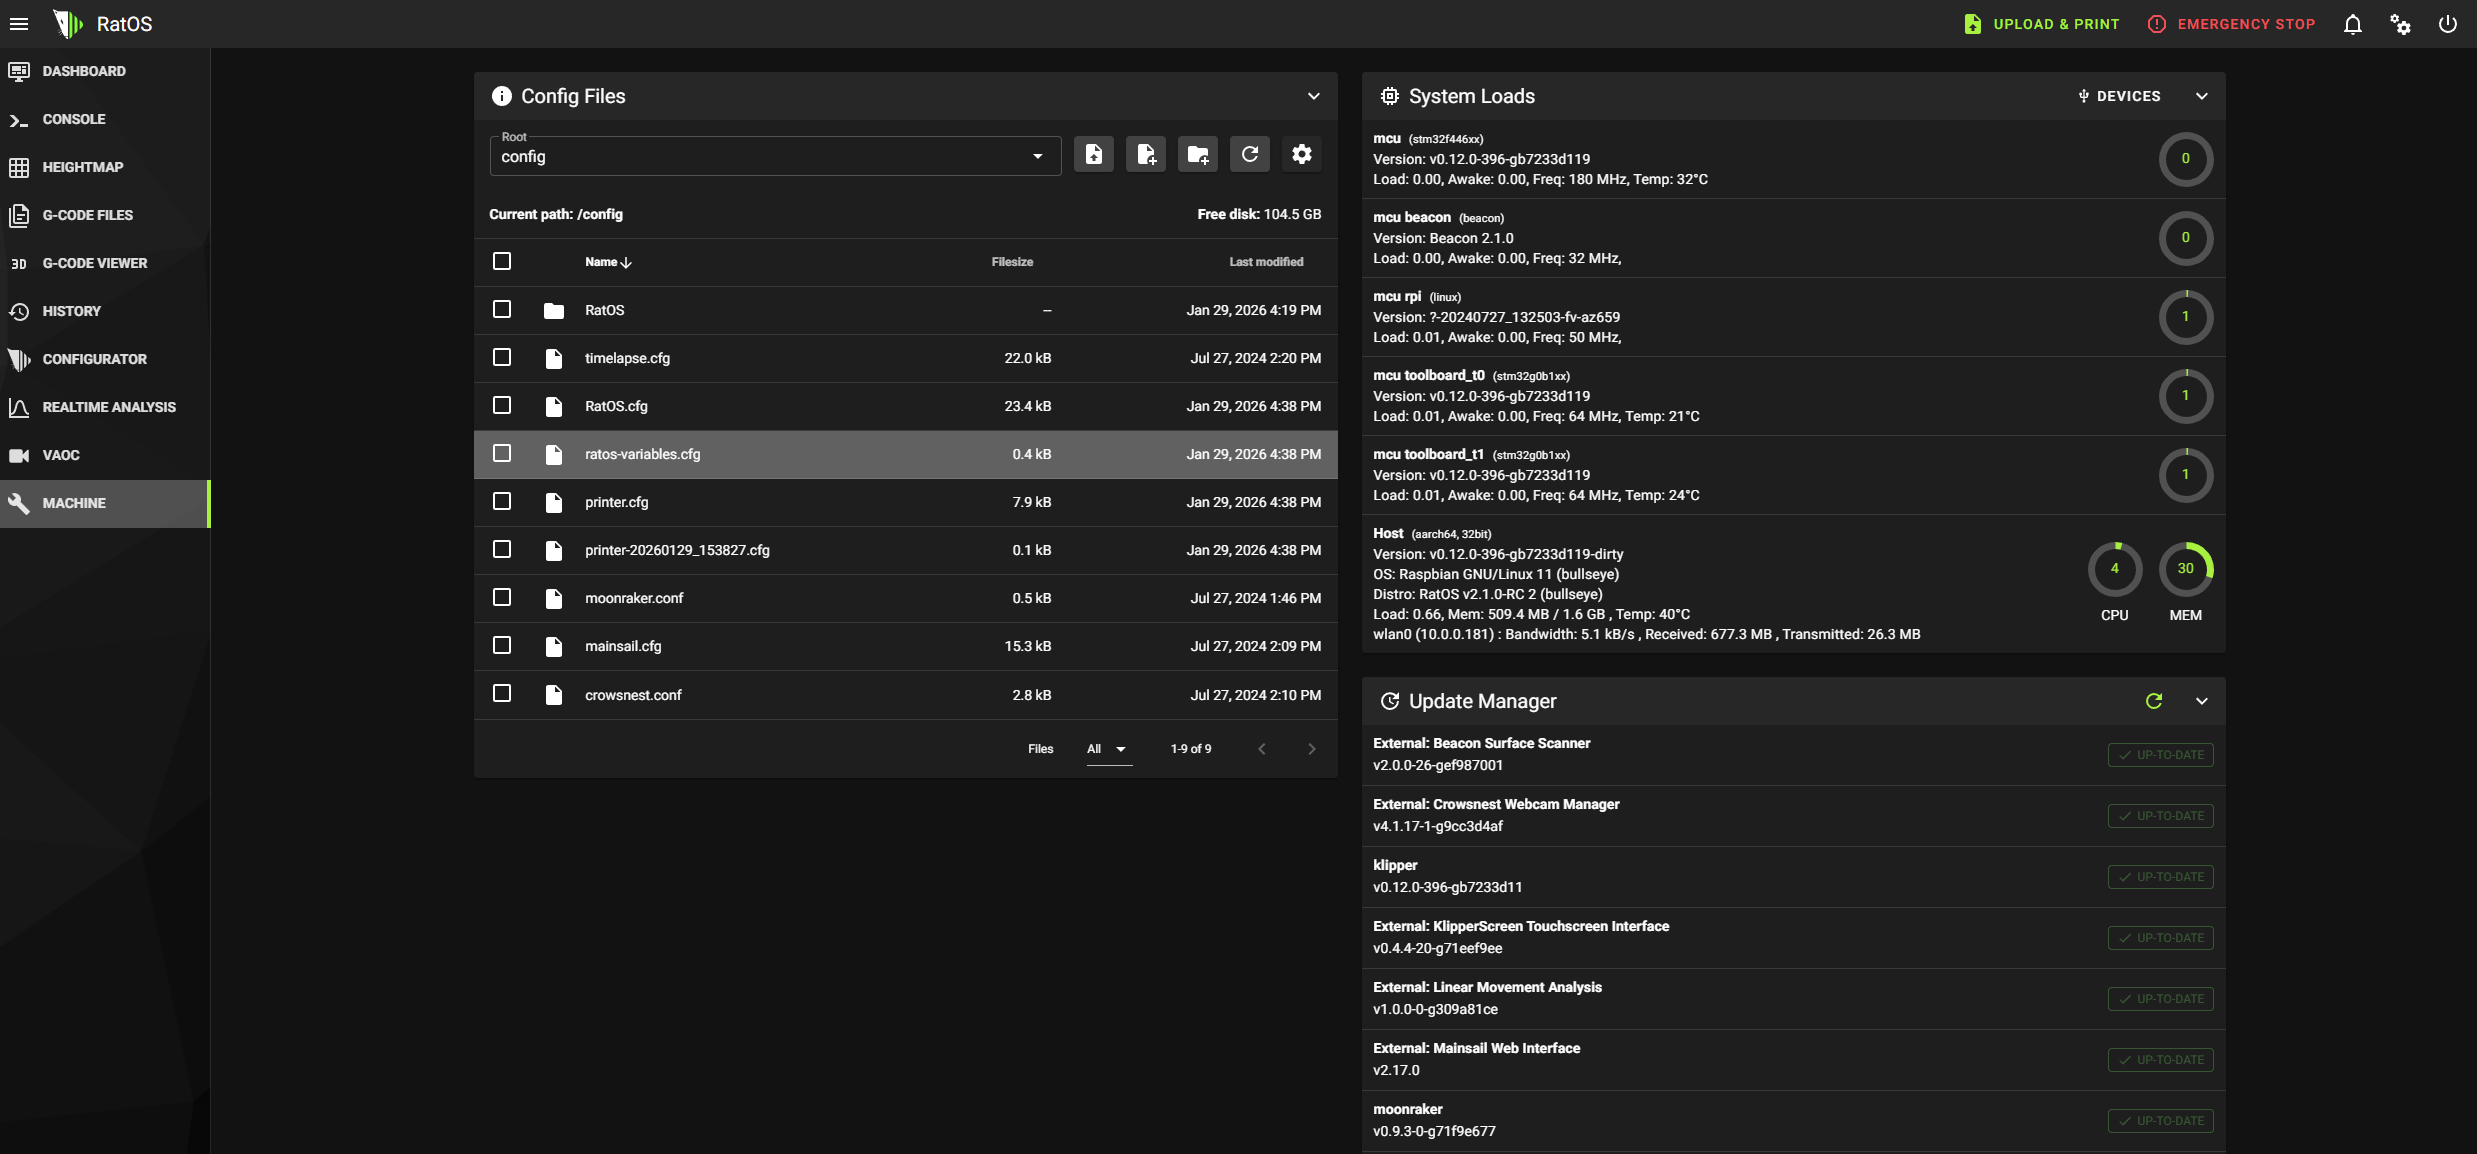Open the notifications bell
This screenshot has height=1154, width=2477.
click(2352, 24)
